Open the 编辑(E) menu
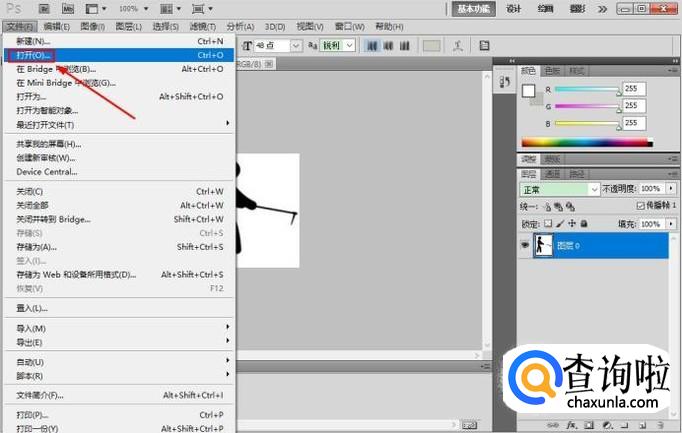682x433 pixels. [57, 27]
